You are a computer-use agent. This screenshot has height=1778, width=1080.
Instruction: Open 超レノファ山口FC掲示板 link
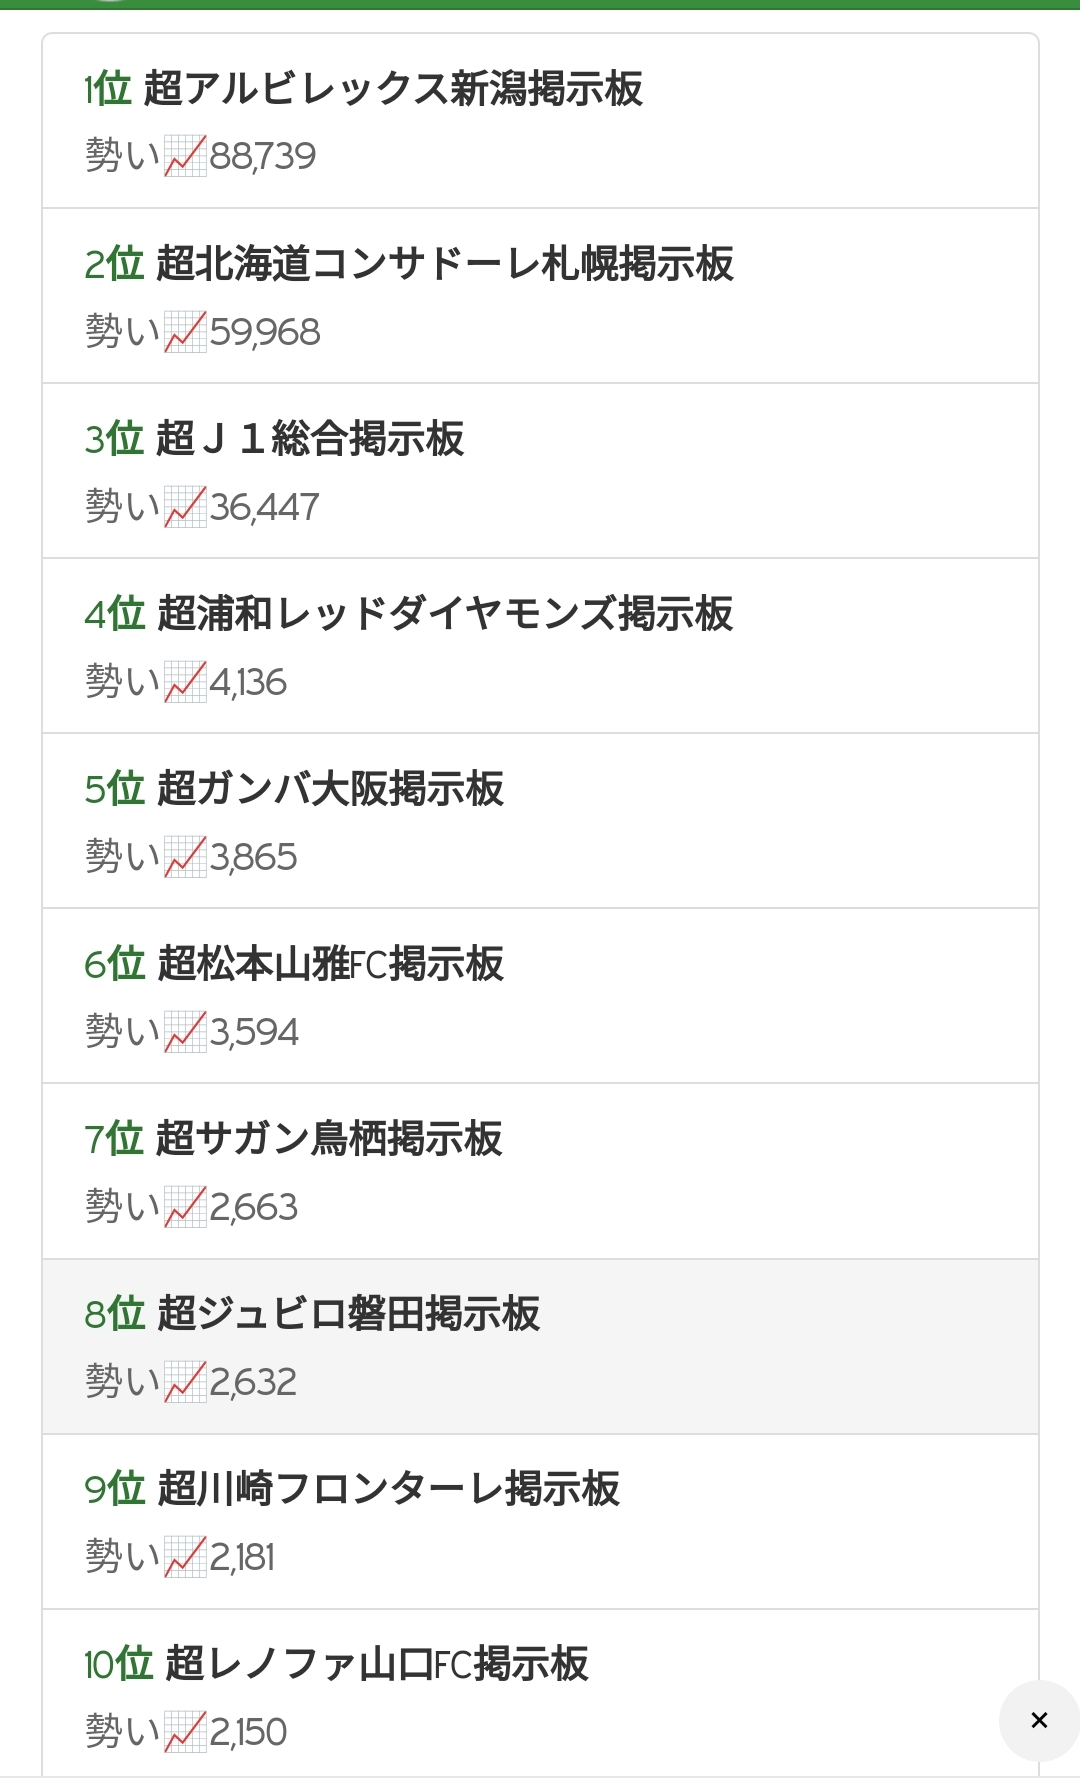[x=376, y=1664]
